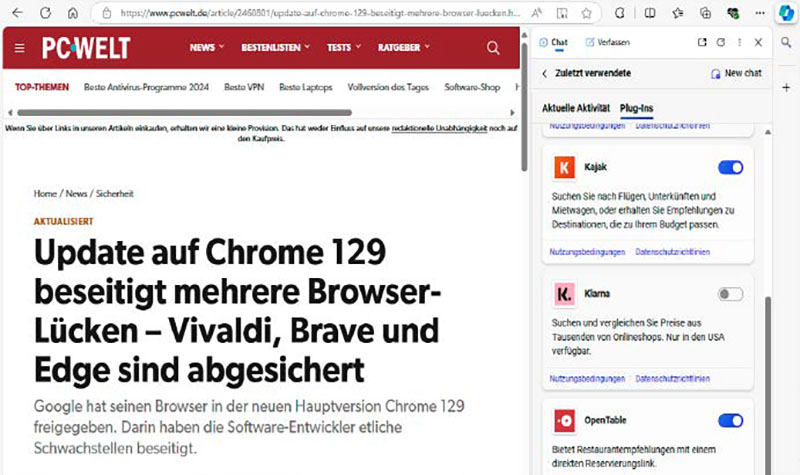Start a New chat

pyautogui.click(x=736, y=73)
